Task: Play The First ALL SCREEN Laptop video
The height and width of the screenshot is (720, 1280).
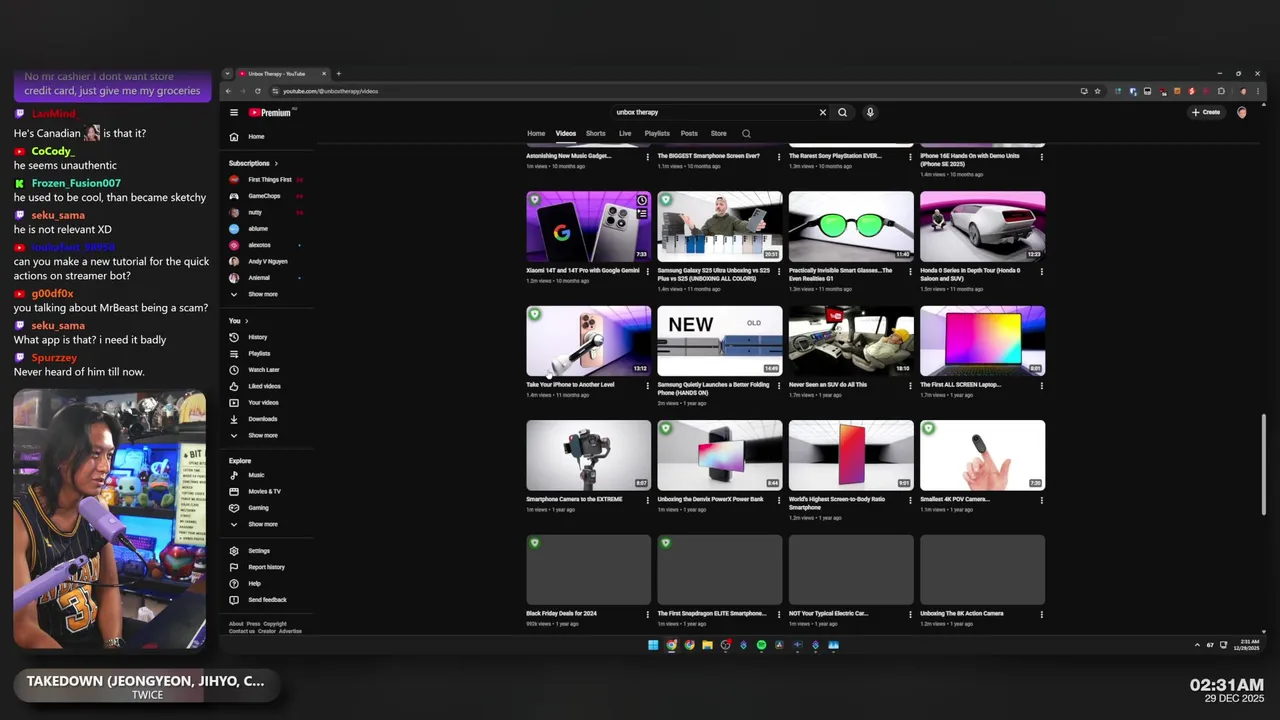Action: [983, 341]
